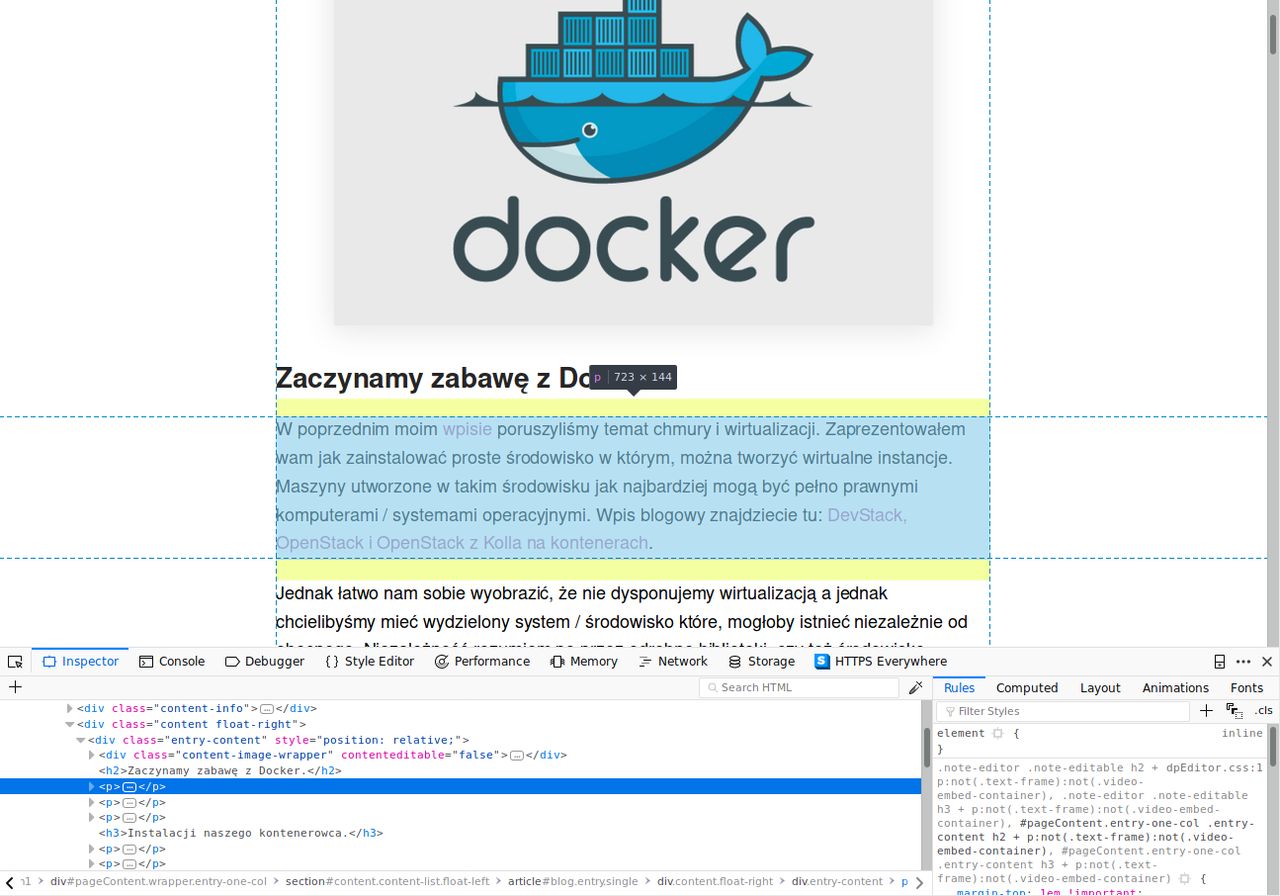
Task: Focus the Search HTML input field
Action: coord(799,688)
